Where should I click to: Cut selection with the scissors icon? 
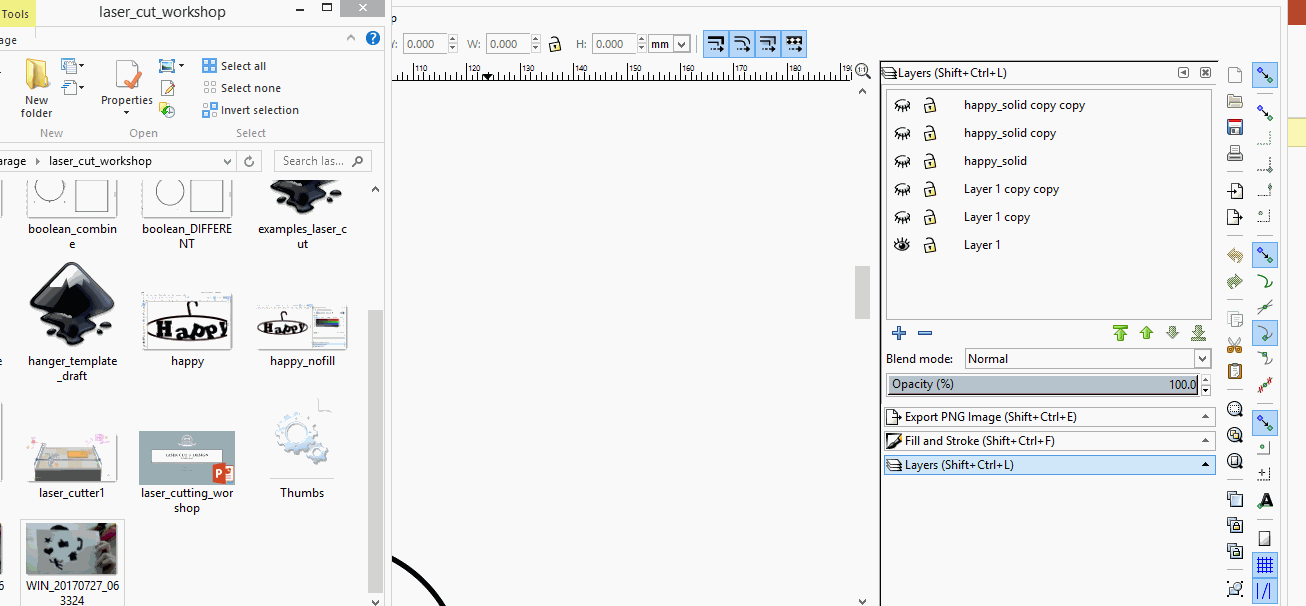point(1234,346)
